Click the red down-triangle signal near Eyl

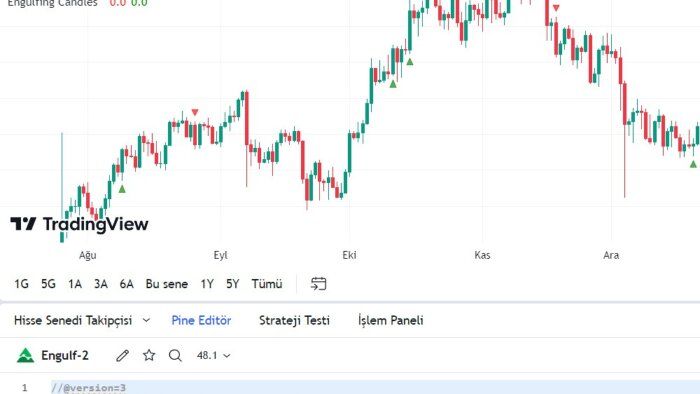195,112
